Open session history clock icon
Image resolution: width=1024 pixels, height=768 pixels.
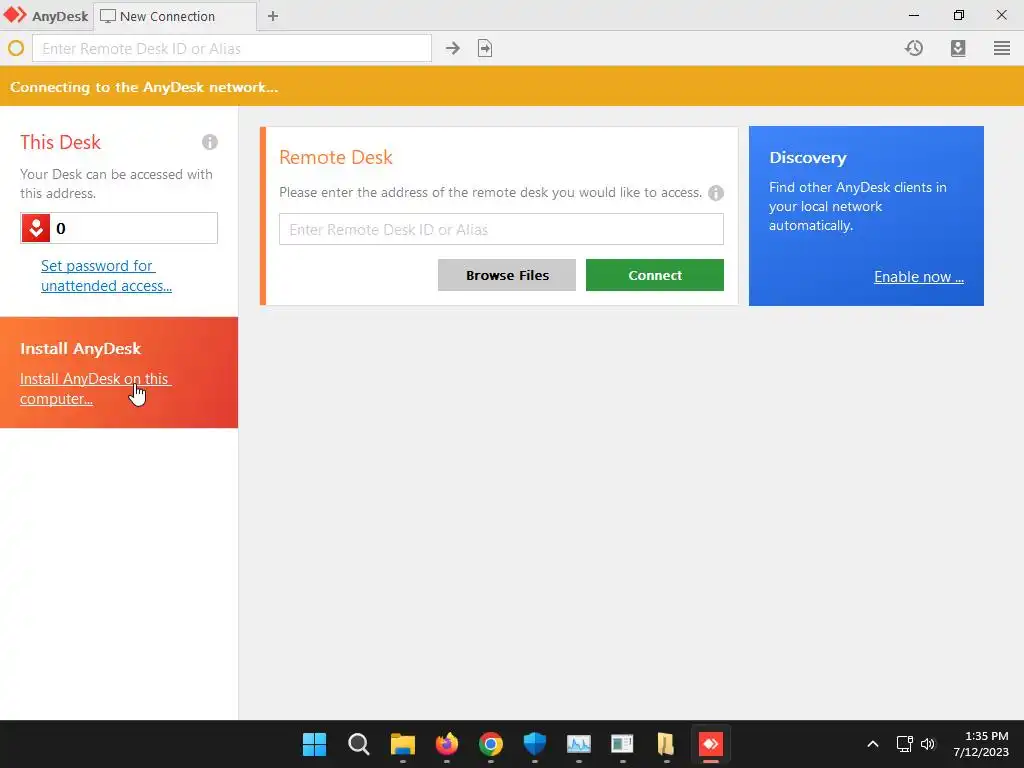coord(914,48)
